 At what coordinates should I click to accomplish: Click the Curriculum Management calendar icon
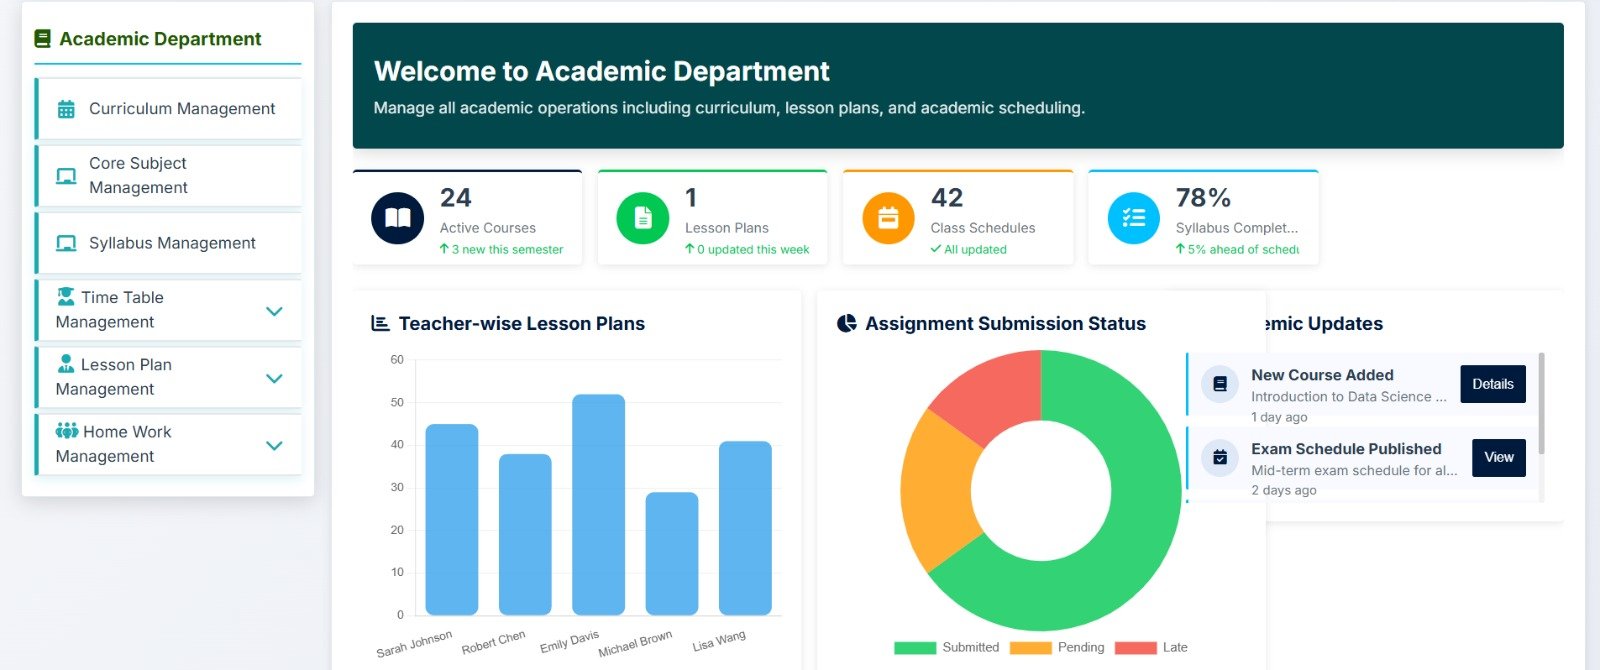coord(66,109)
